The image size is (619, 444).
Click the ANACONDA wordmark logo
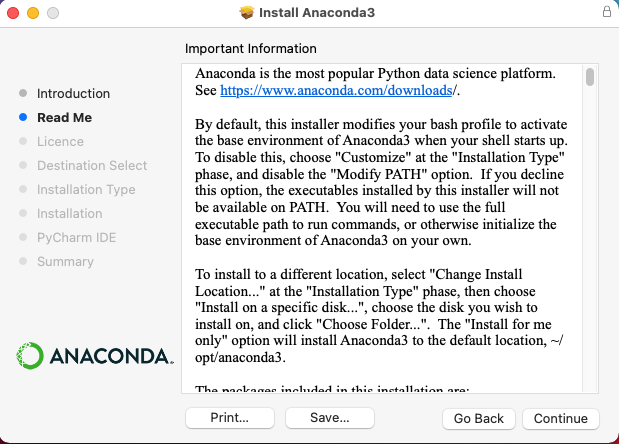(x=111, y=356)
